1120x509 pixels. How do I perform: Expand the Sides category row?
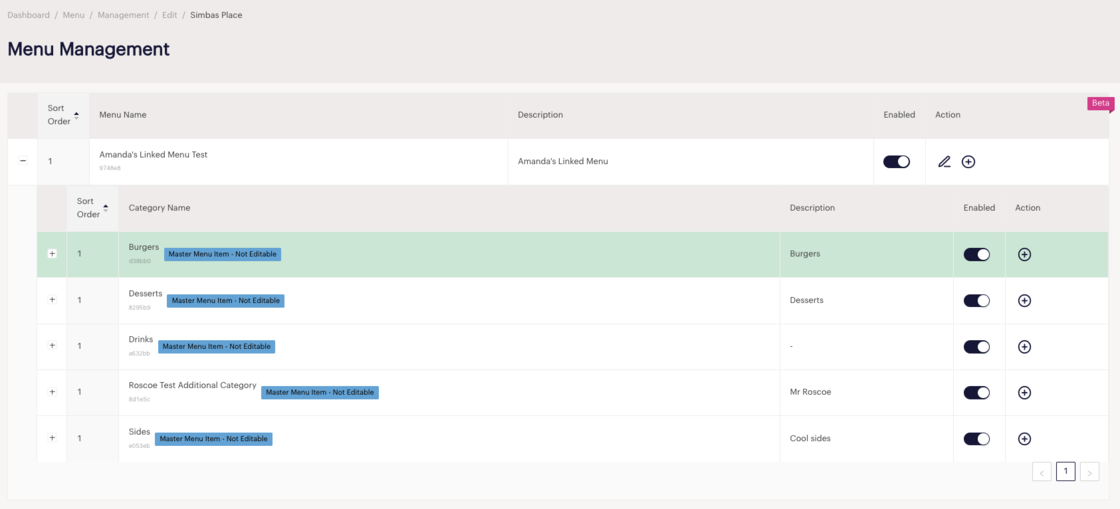point(52,438)
